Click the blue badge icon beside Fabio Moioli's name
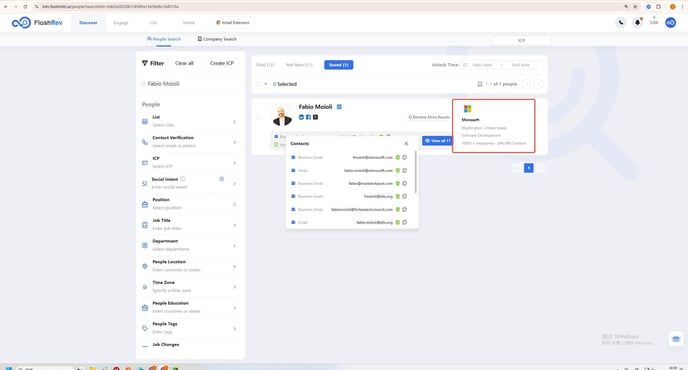Viewport: 688px width, 370px height. point(339,107)
